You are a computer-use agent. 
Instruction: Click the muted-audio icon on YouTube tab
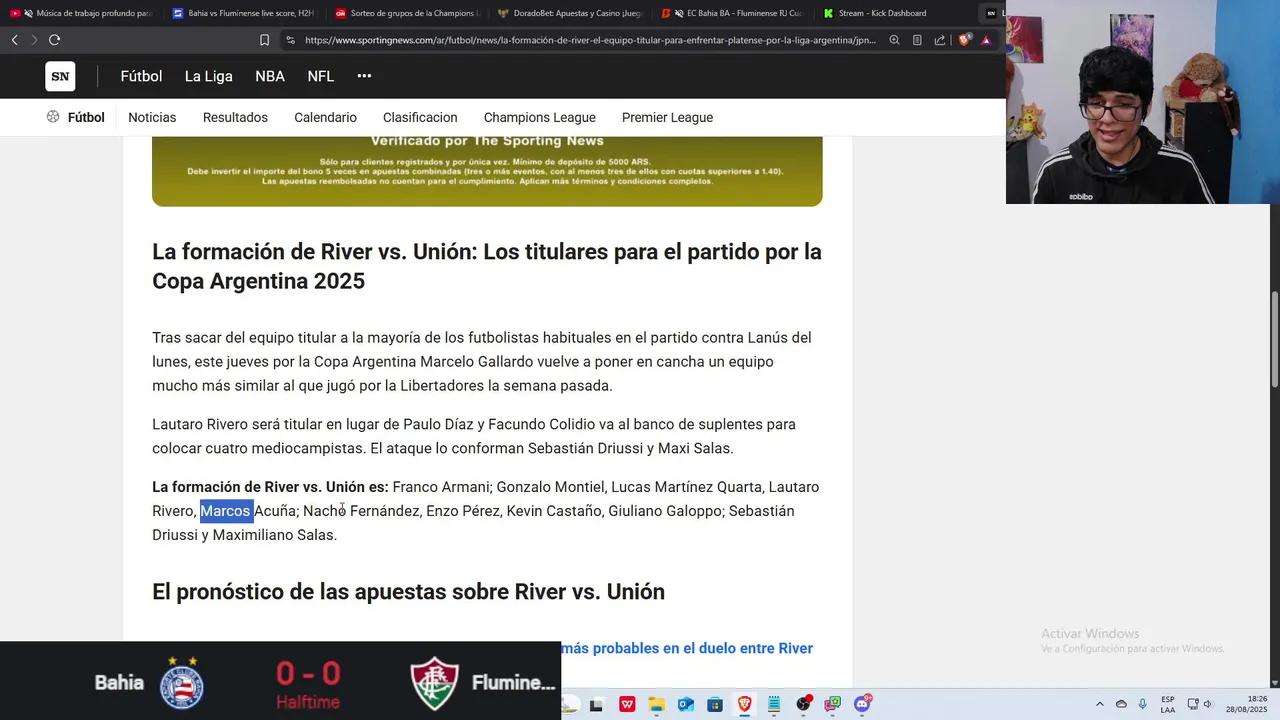pyautogui.click(x=28, y=13)
